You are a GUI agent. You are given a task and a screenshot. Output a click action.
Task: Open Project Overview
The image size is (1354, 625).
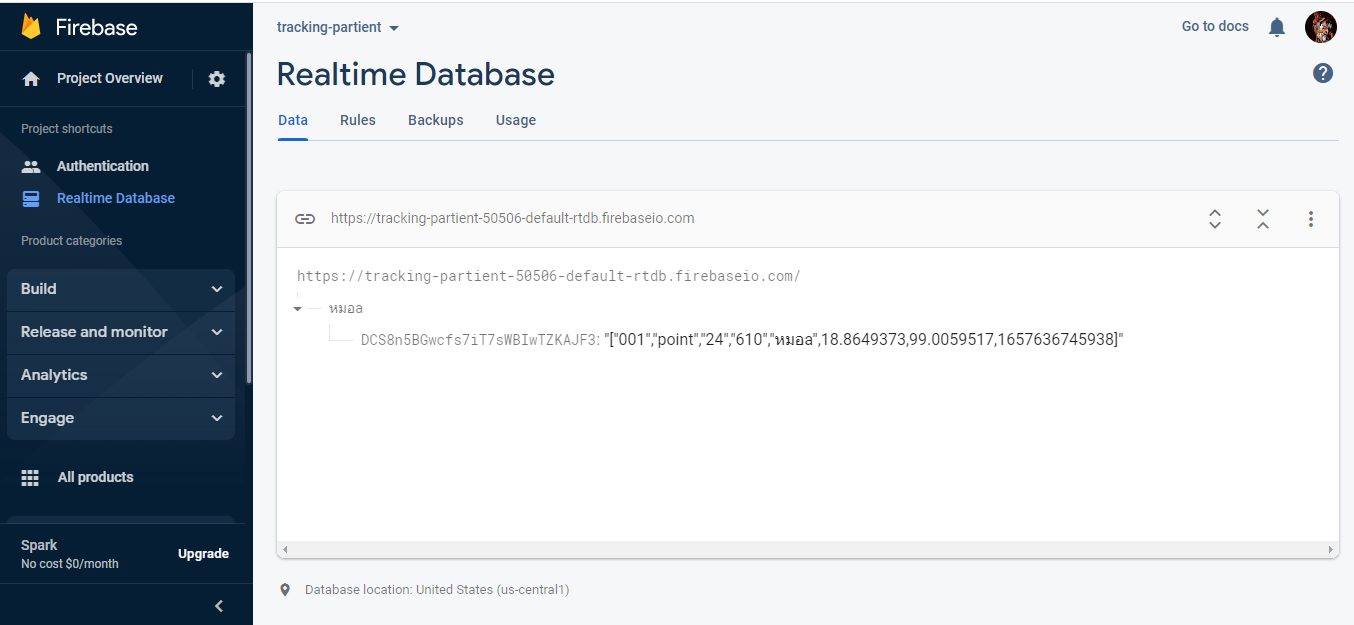coord(110,78)
